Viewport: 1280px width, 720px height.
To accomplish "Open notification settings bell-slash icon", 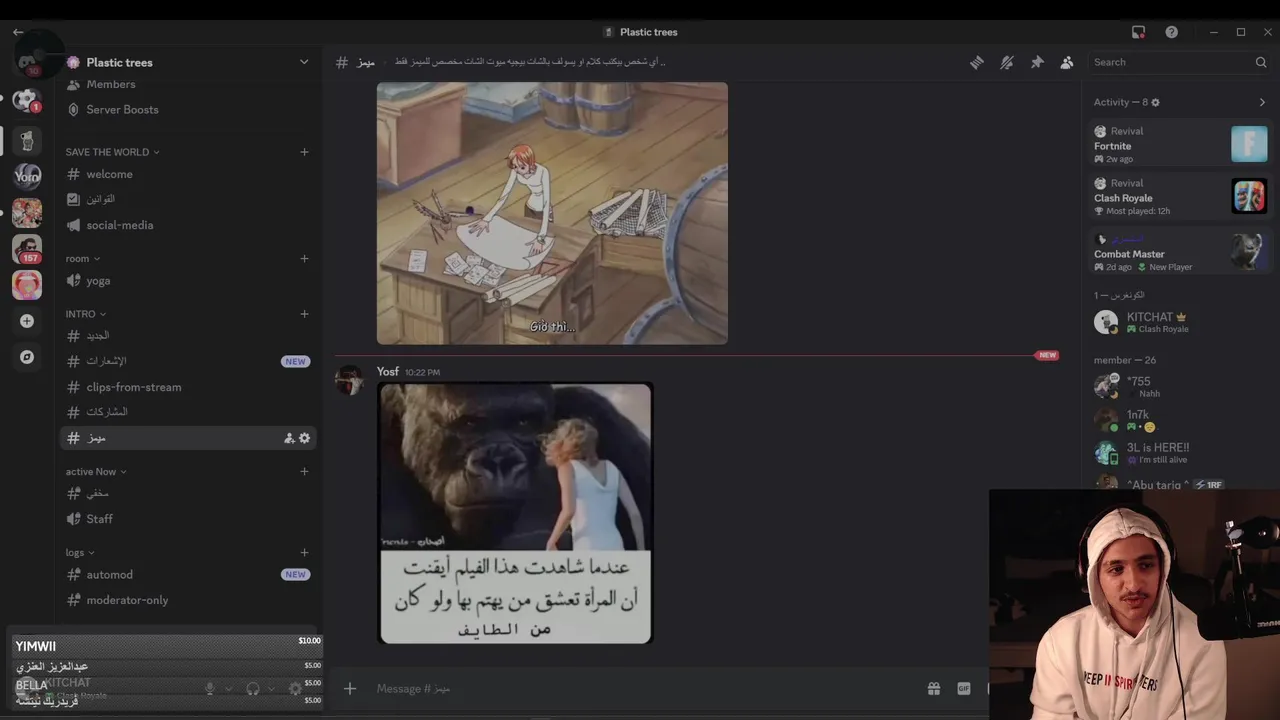I will pos(1007,62).
